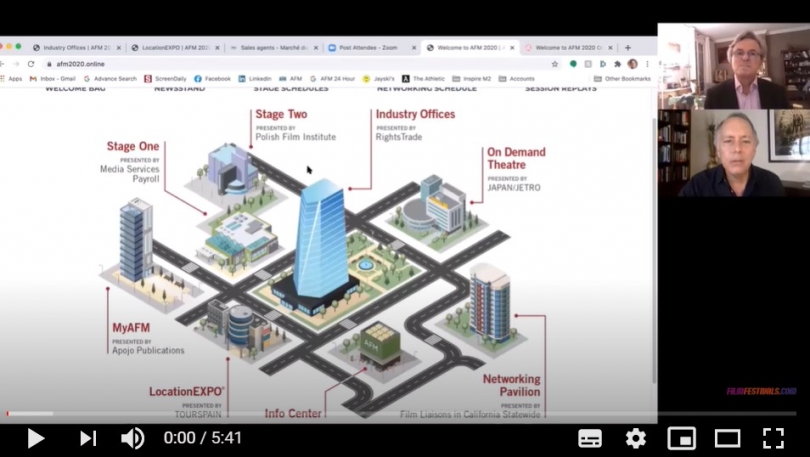Open the Industry Offices browser tab
Screen dimensions: 810x457
point(76,48)
